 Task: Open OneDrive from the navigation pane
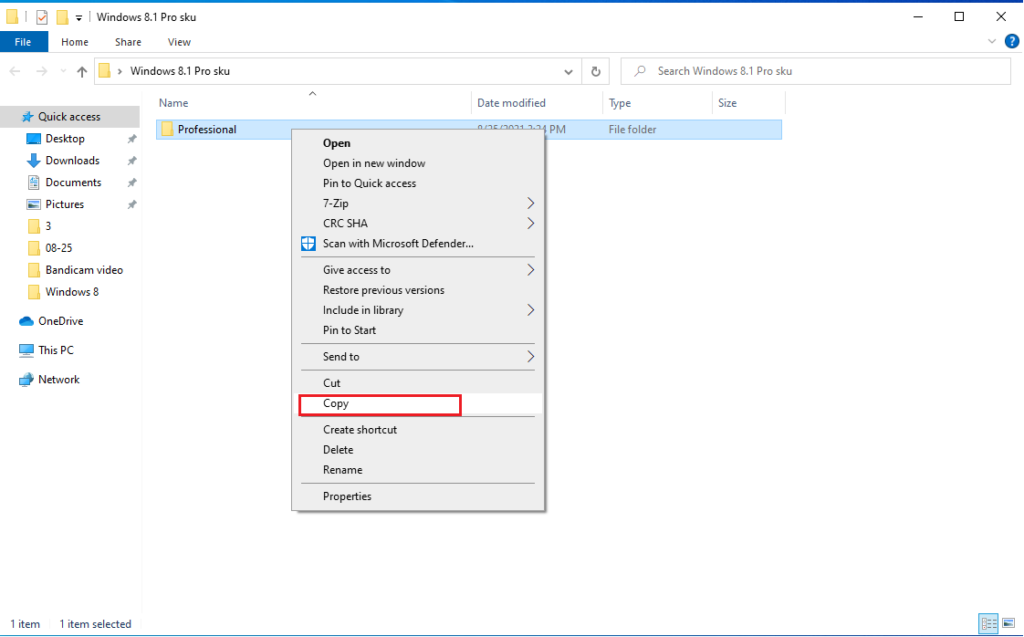[x=60, y=321]
